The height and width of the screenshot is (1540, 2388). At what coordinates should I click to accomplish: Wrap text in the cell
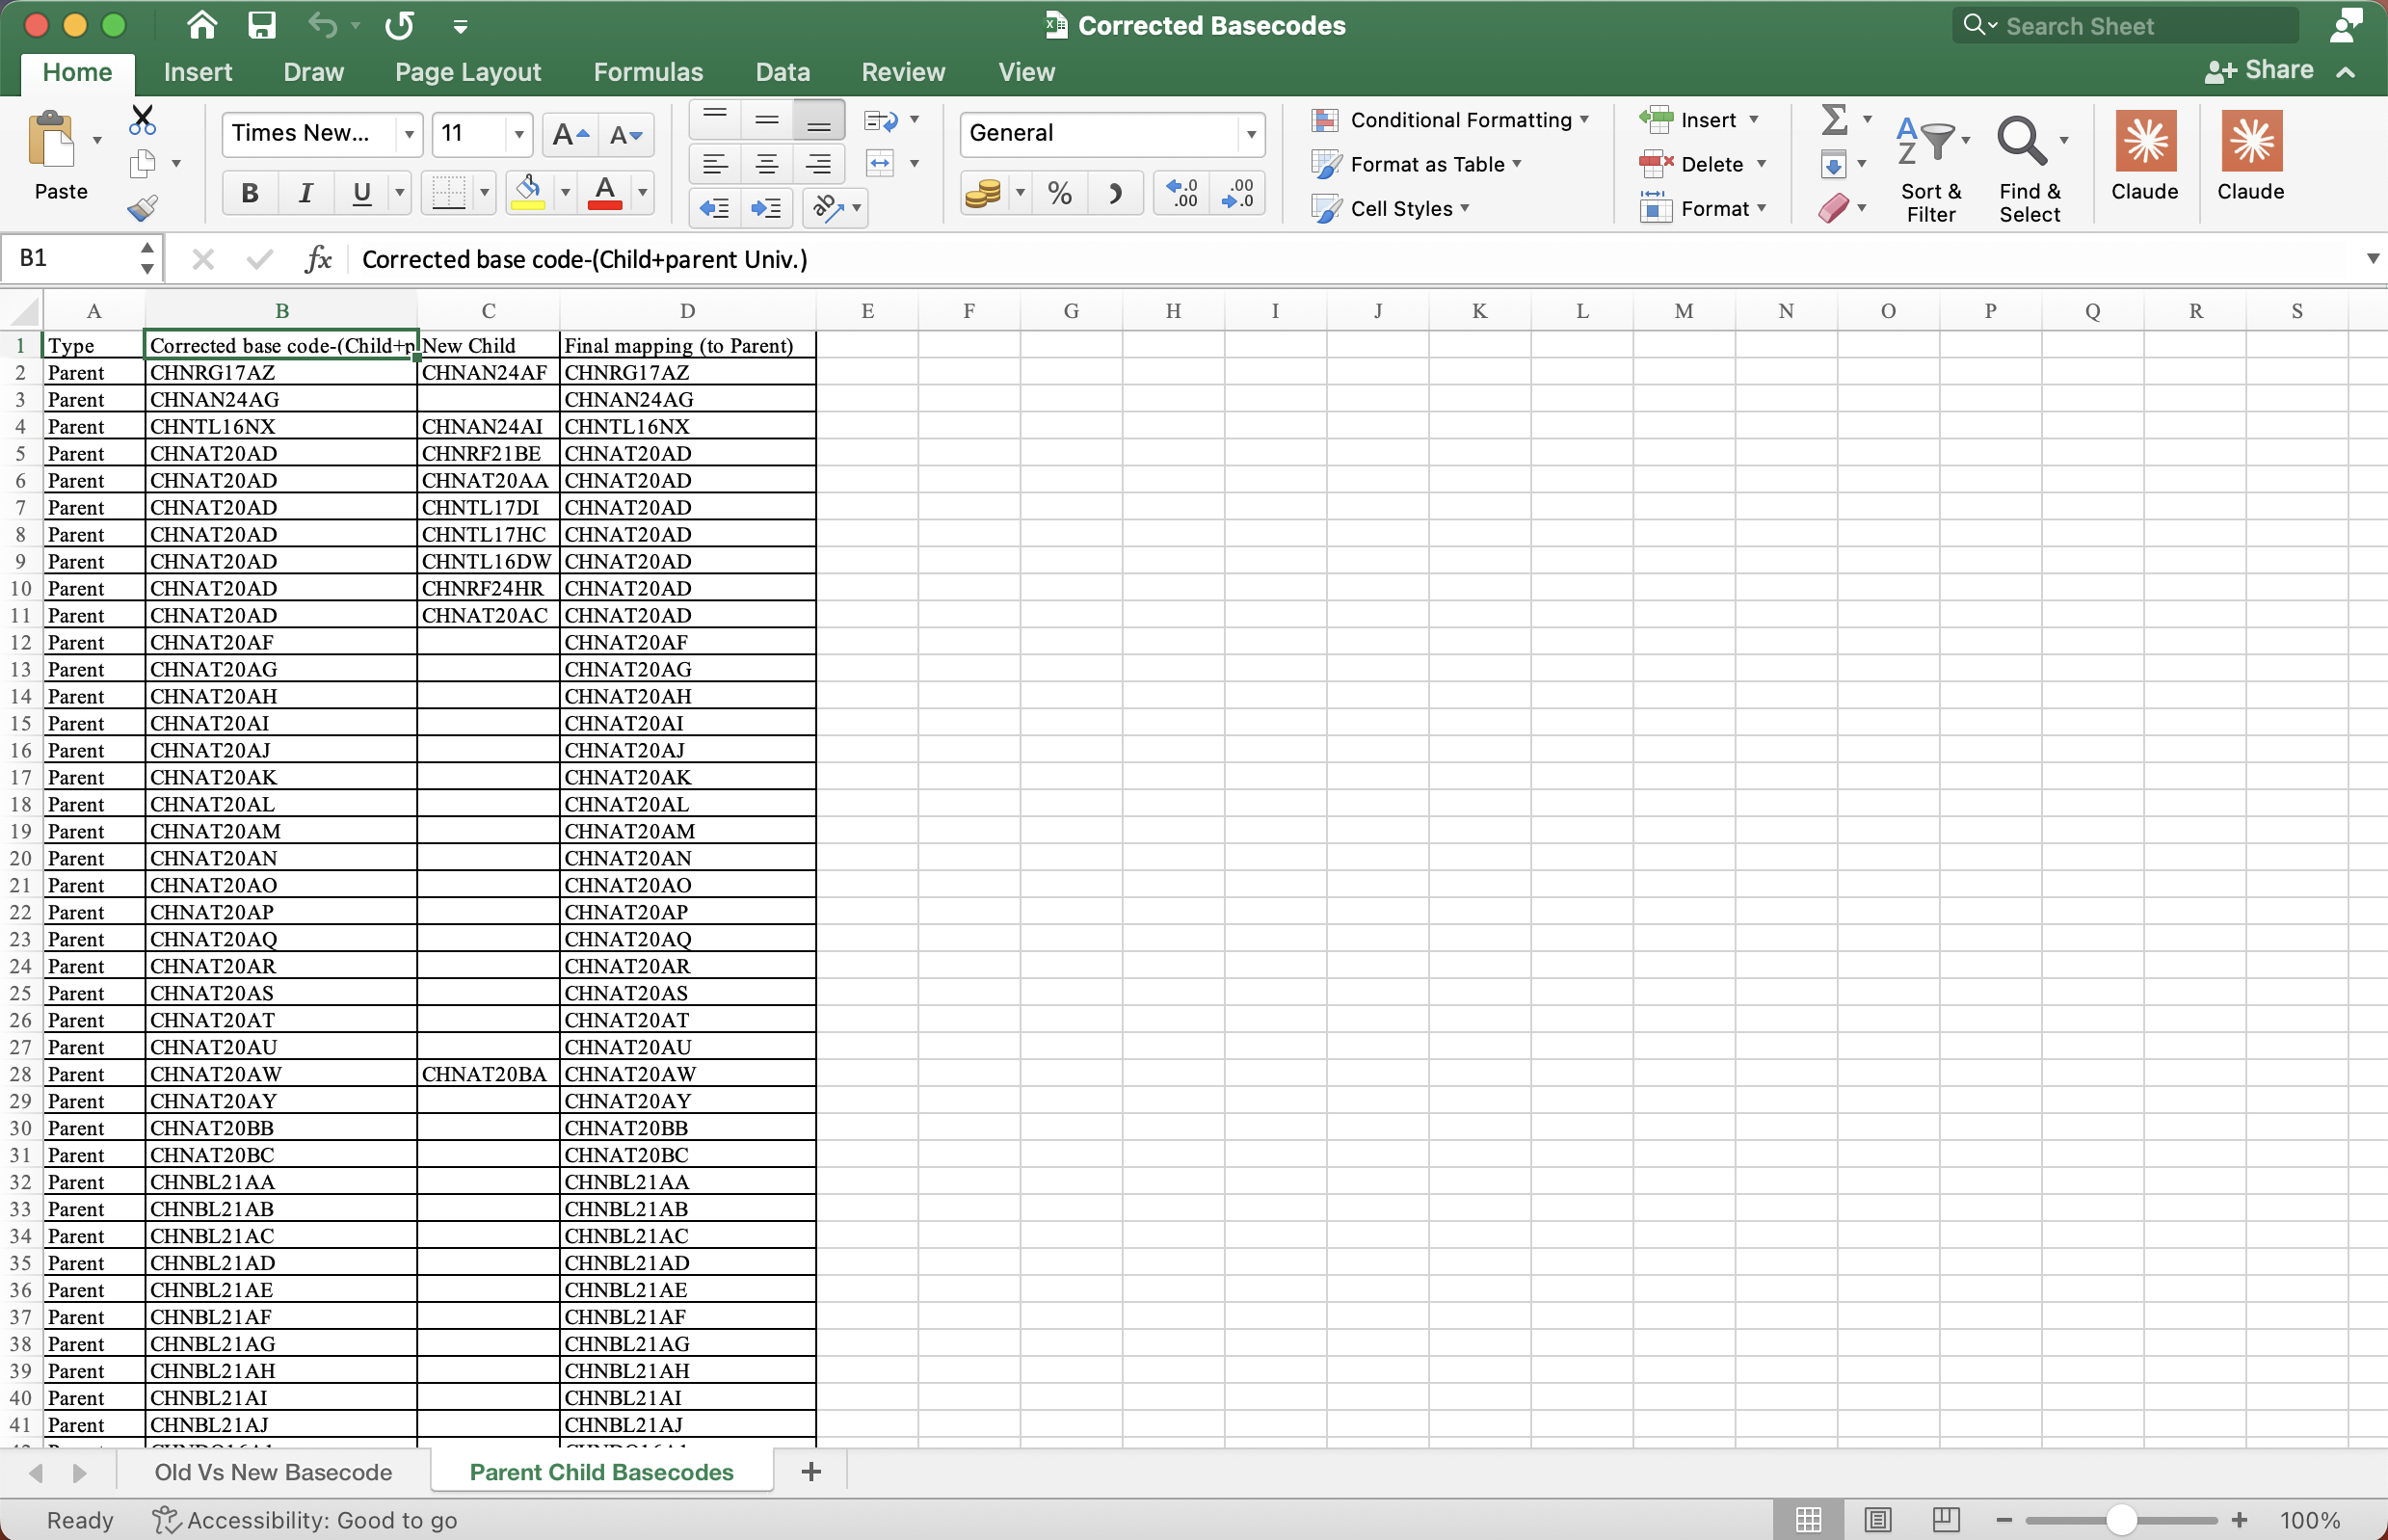[880, 121]
